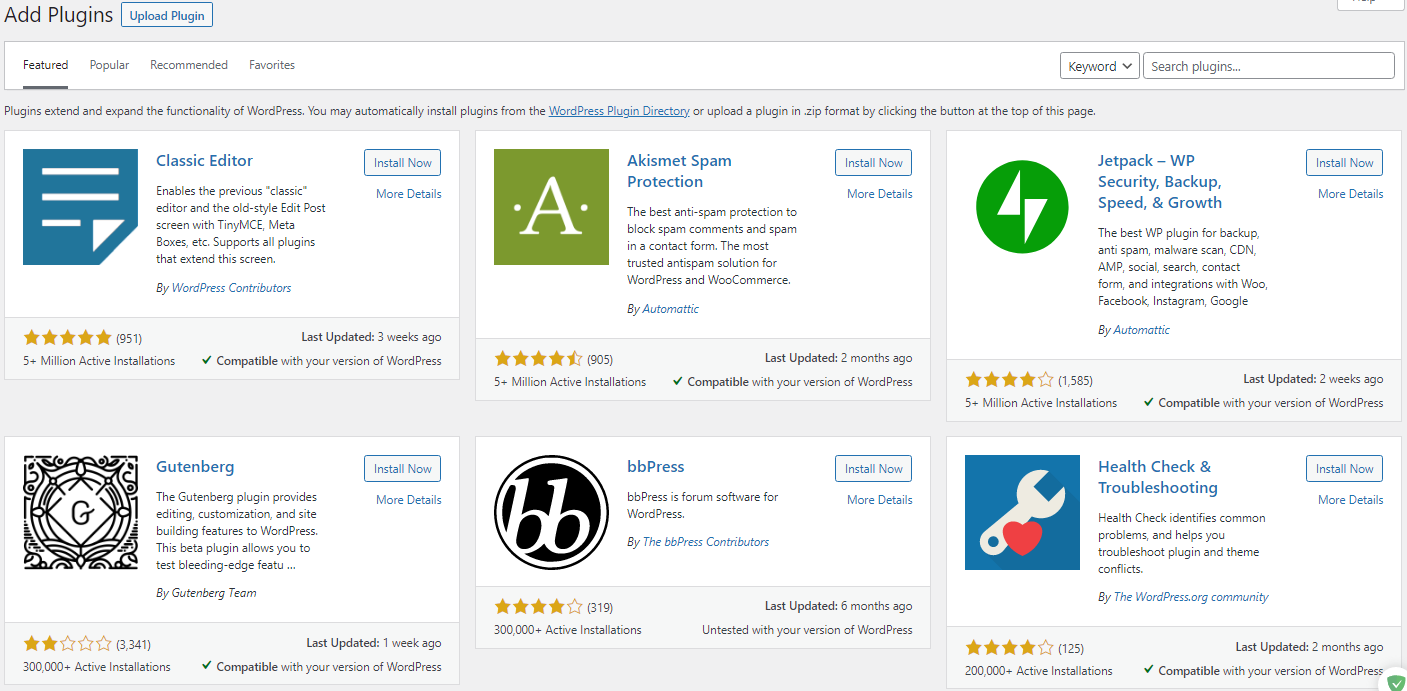The width and height of the screenshot is (1407, 691).
Task: Click the green shield icon at bottom corner
Action: (1397, 682)
